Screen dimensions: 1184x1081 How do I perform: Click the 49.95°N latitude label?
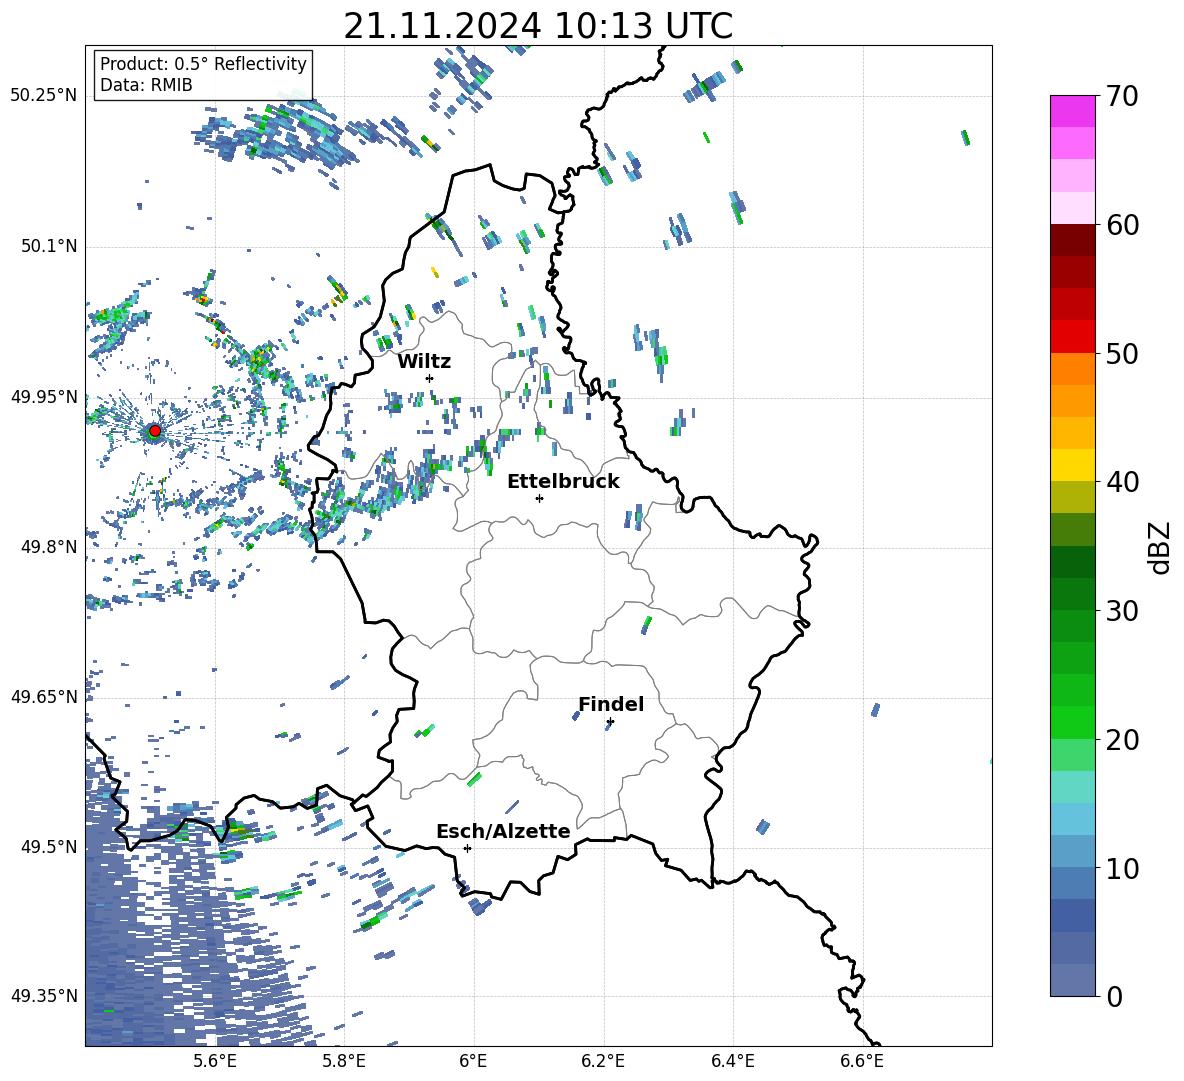[44, 397]
